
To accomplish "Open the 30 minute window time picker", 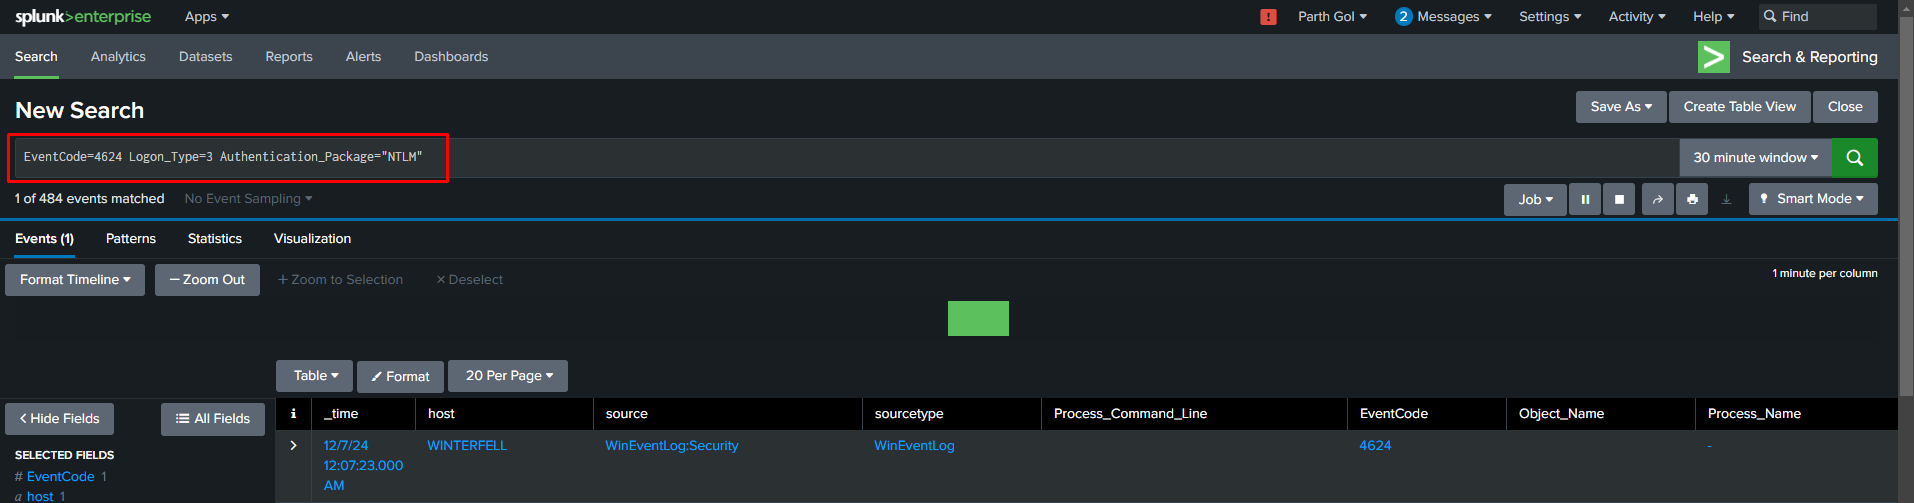I will 1755,158.
